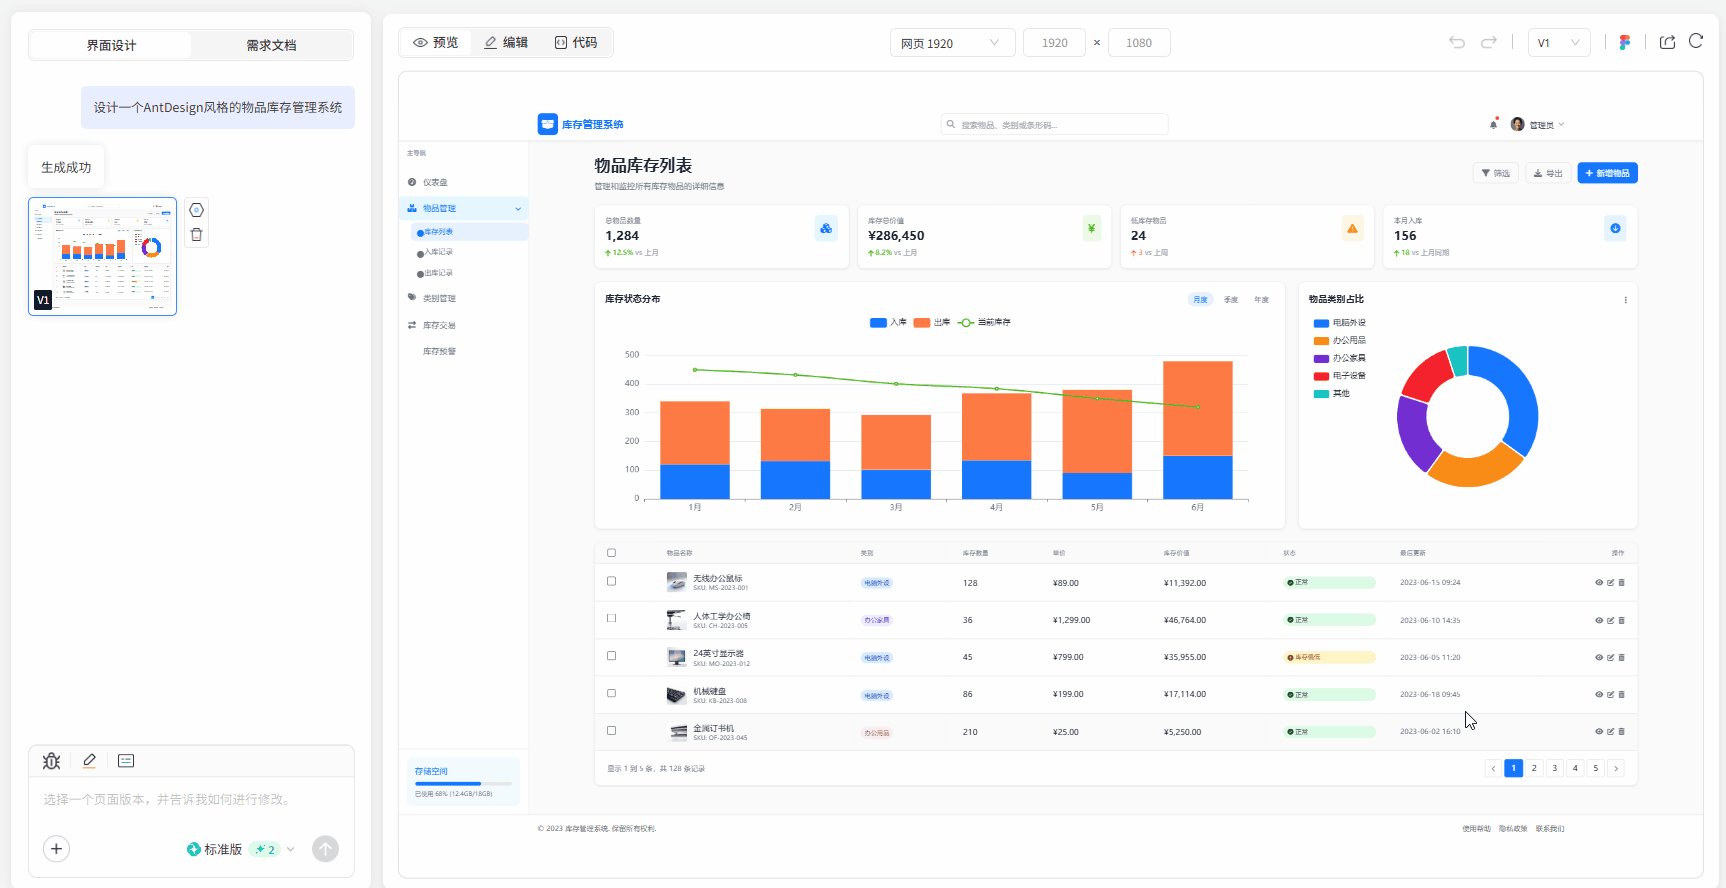The image size is (1726, 888).
Task: Click the share icon in top toolbar
Action: [x=1667, y=42]
